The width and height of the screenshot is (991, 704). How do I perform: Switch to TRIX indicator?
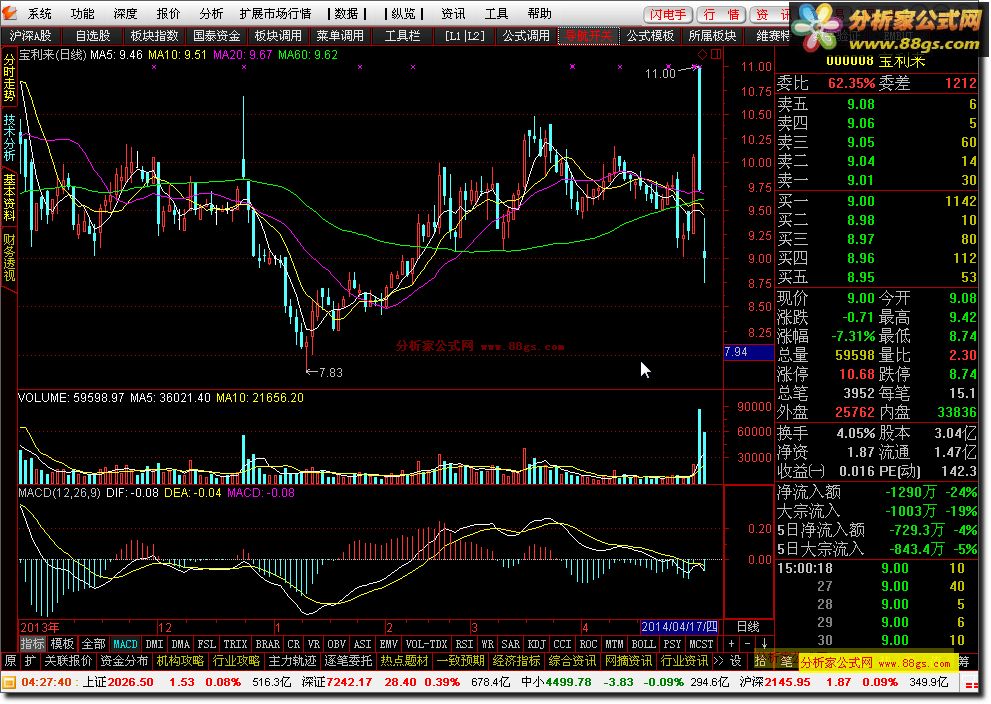pos(235,644)
